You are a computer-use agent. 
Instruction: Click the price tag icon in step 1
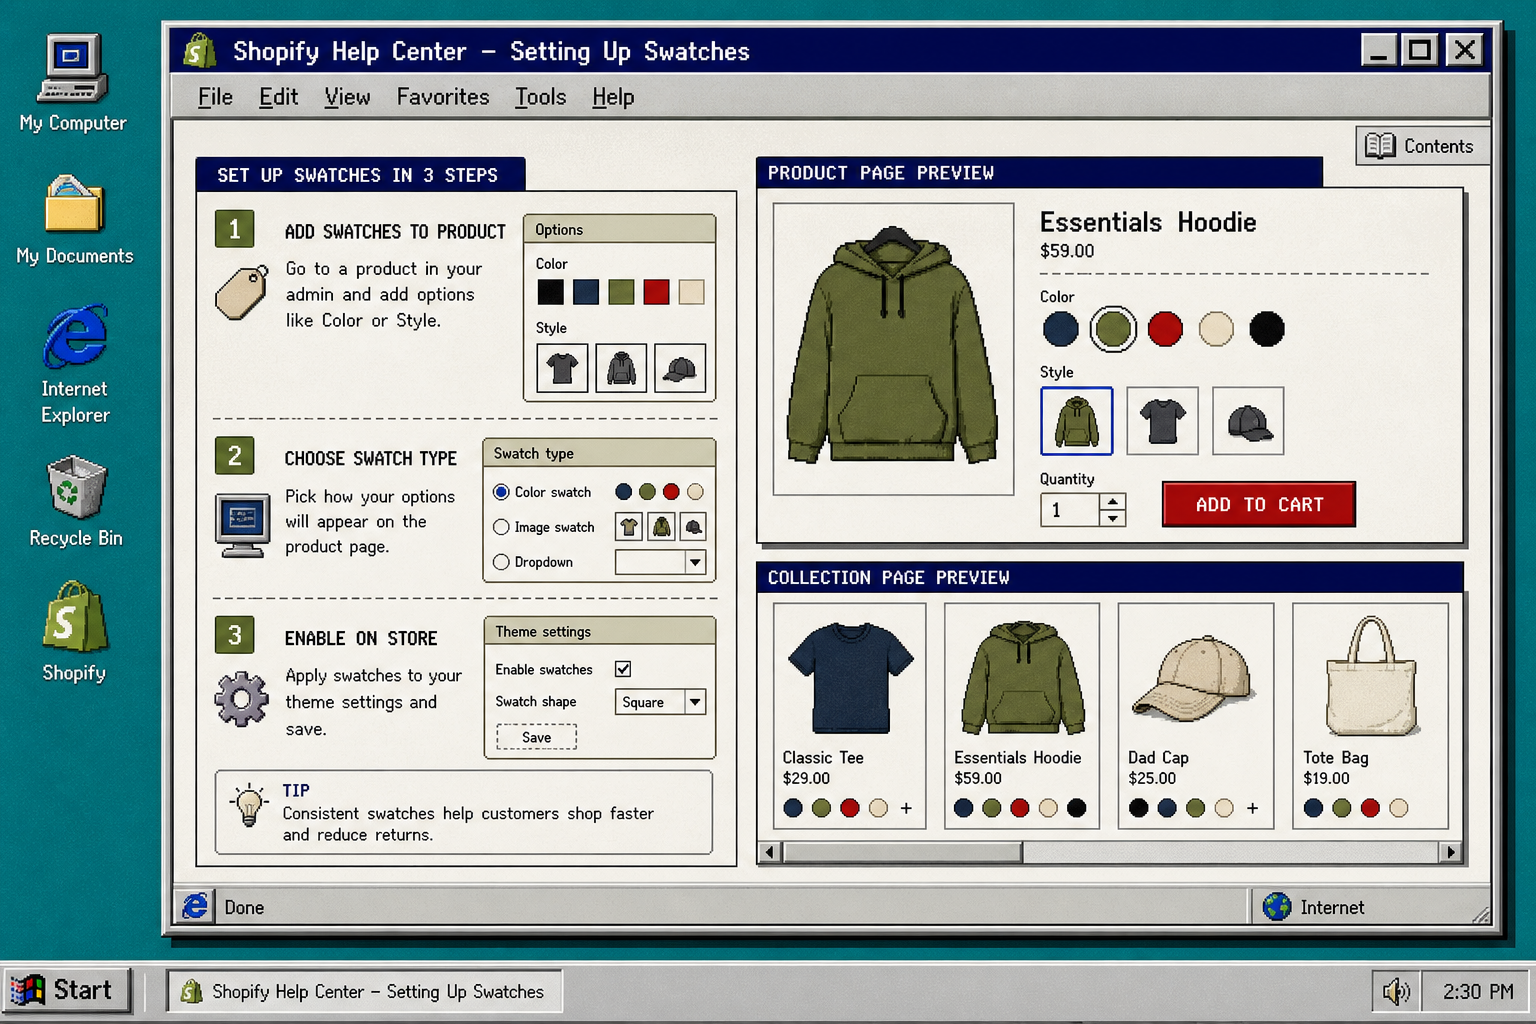(x=242, y=292)
